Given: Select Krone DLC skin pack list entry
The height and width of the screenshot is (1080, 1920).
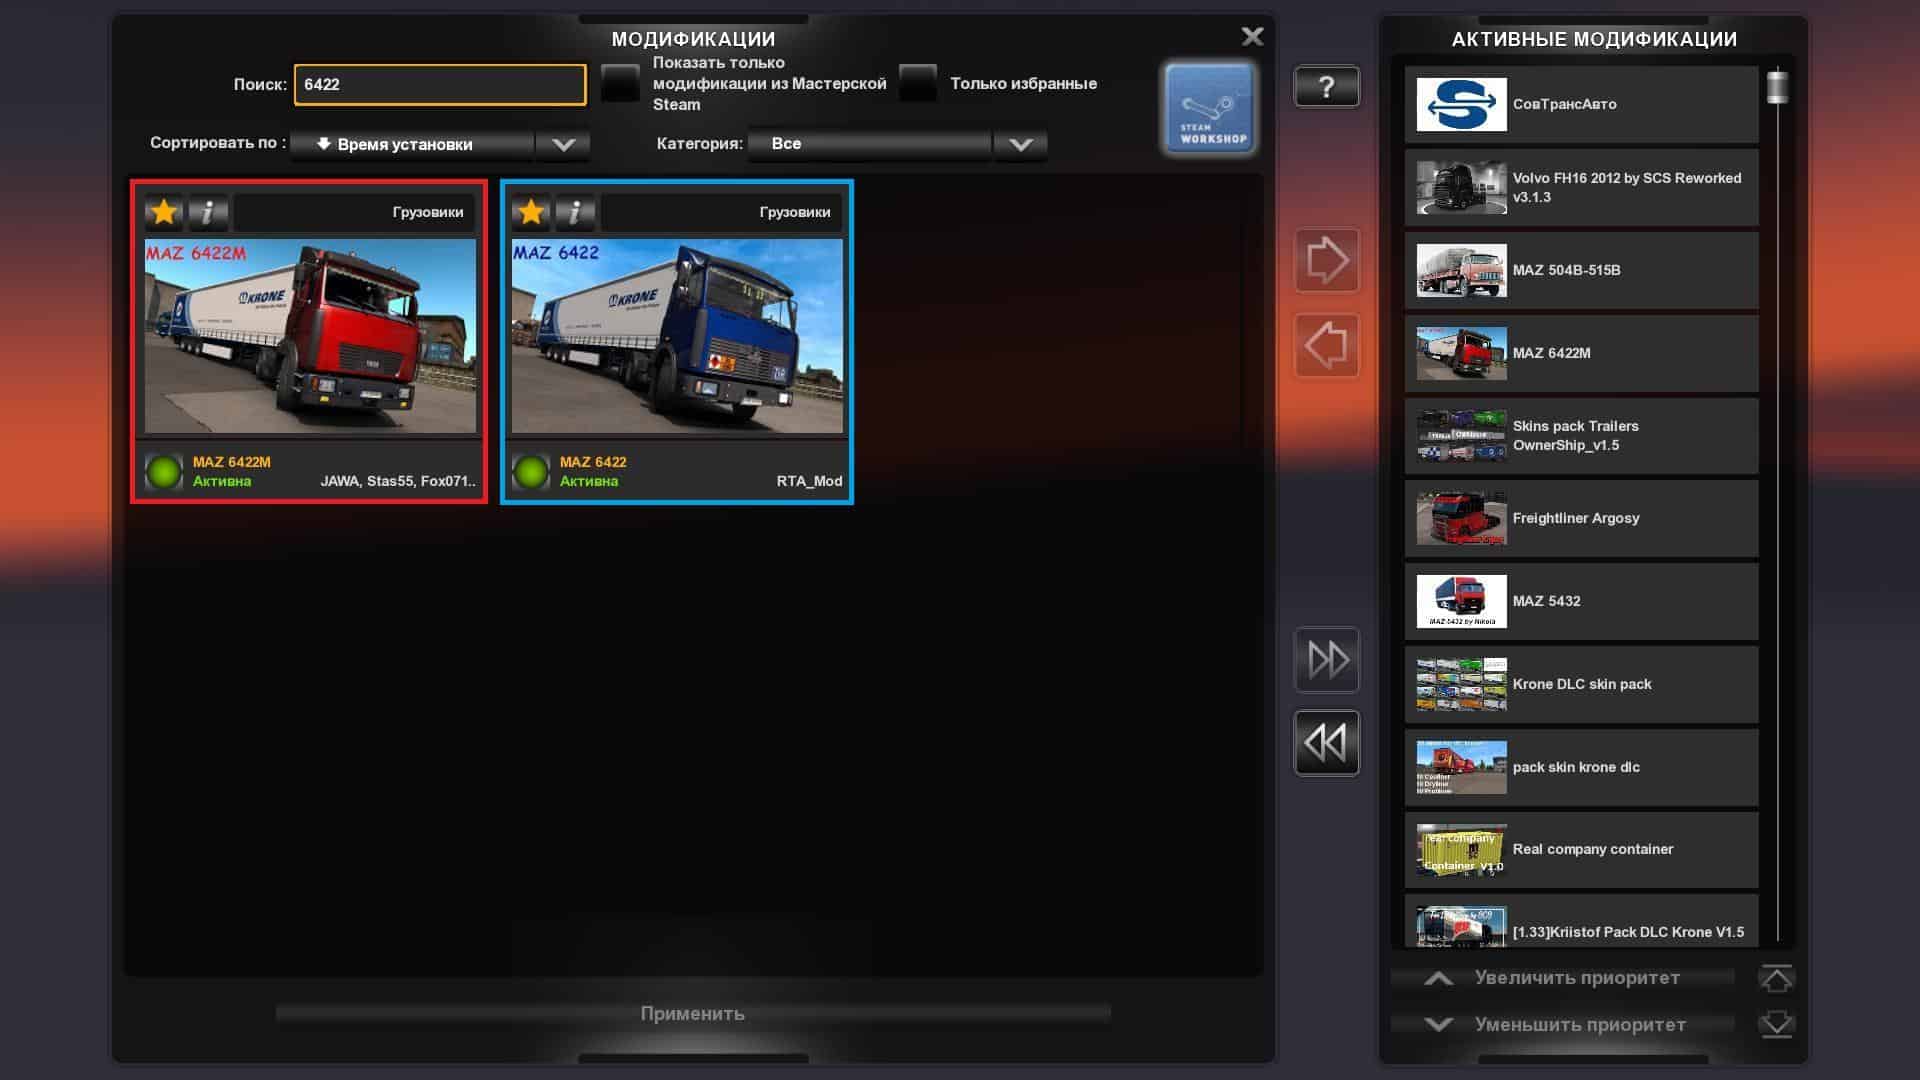Looking at the screenshot, I should [1580, 684].
